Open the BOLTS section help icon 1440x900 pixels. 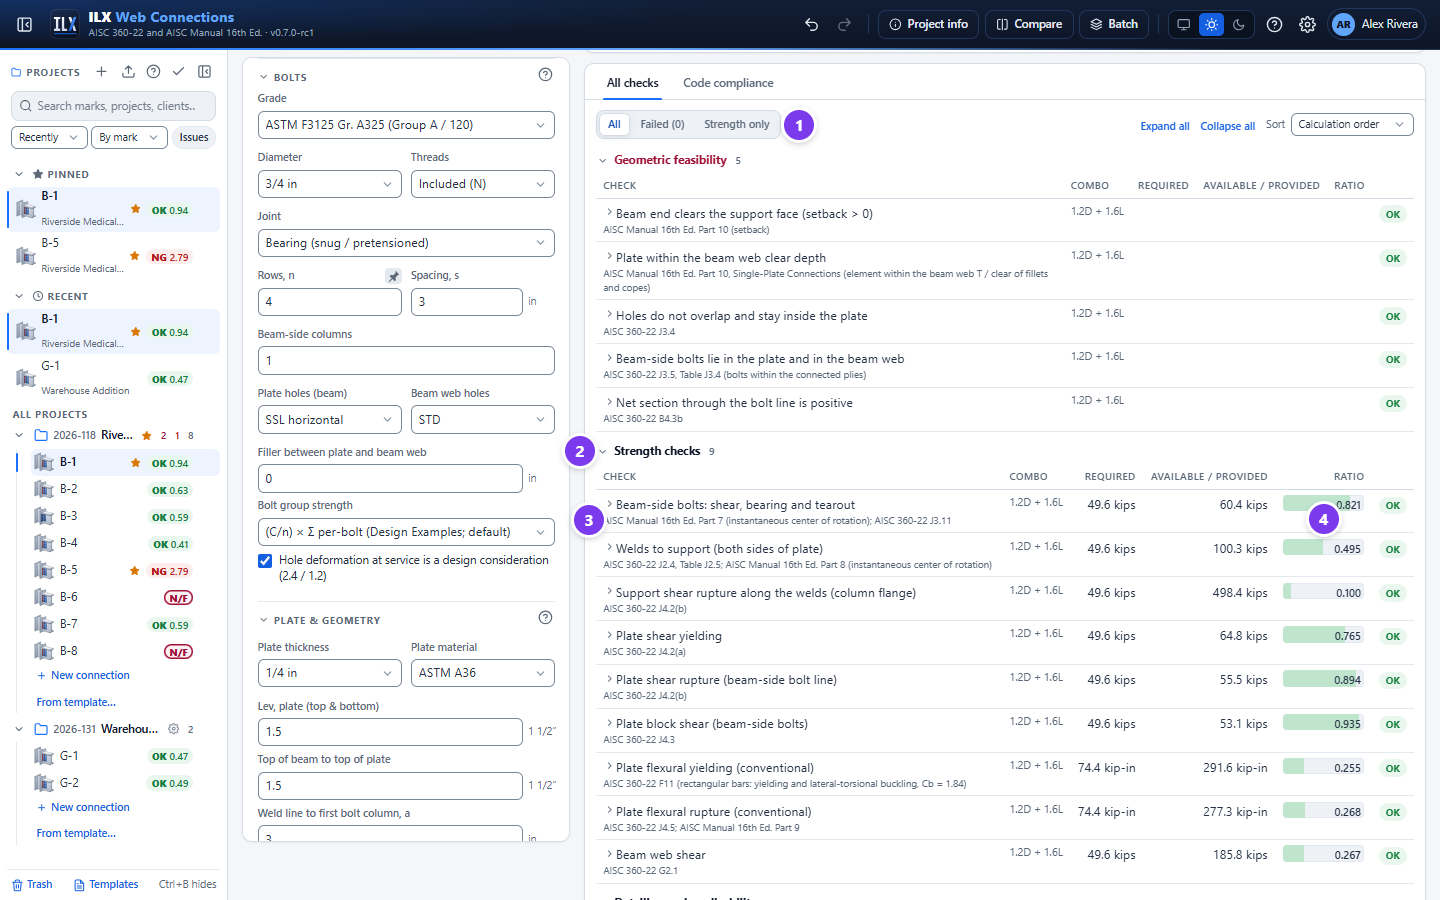tap(545, 74)
